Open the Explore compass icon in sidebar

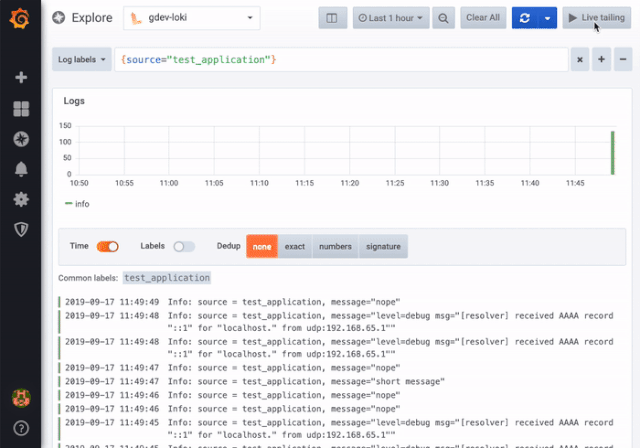(x=20, y=139)
